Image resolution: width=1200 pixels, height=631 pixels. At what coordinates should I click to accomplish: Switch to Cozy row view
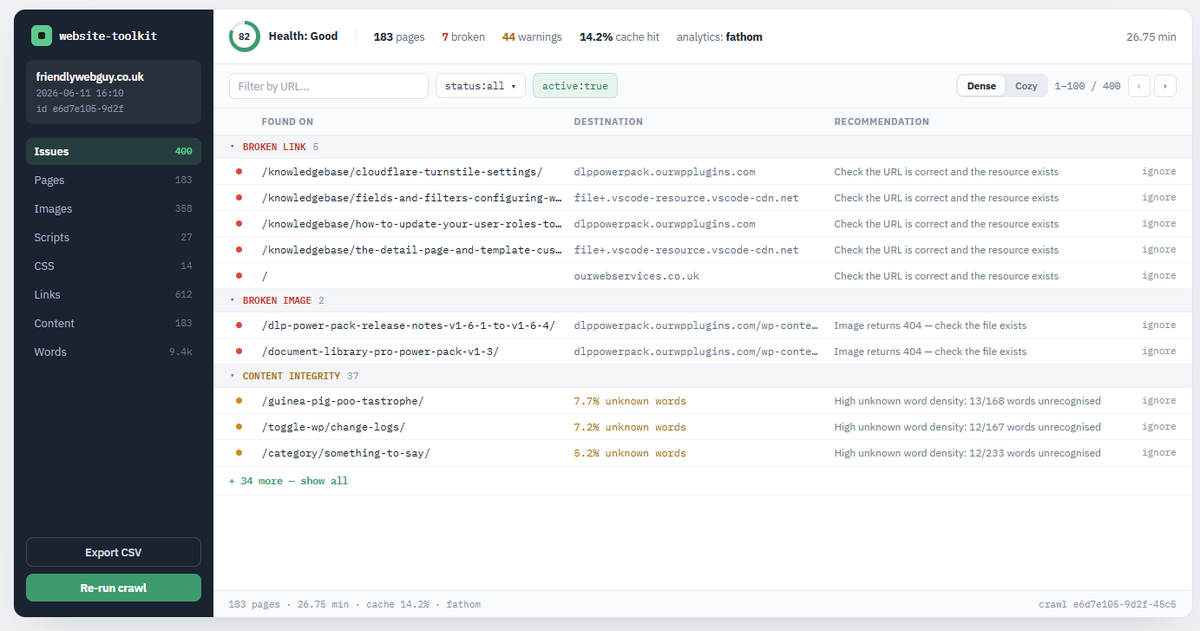click(1026, 86)
